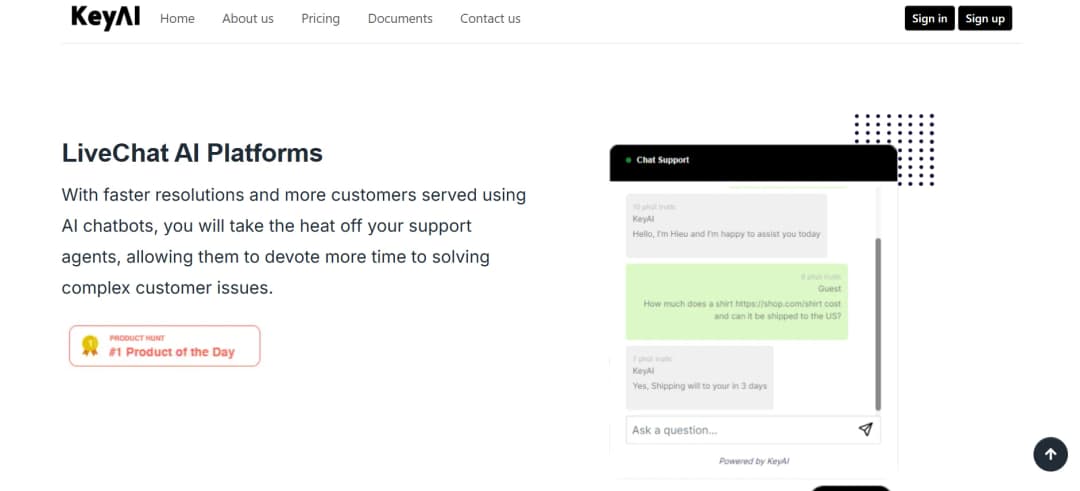Click the chat window vertical scrollbar
Viewport: 1080px width, 491px height.
(878, 322)
